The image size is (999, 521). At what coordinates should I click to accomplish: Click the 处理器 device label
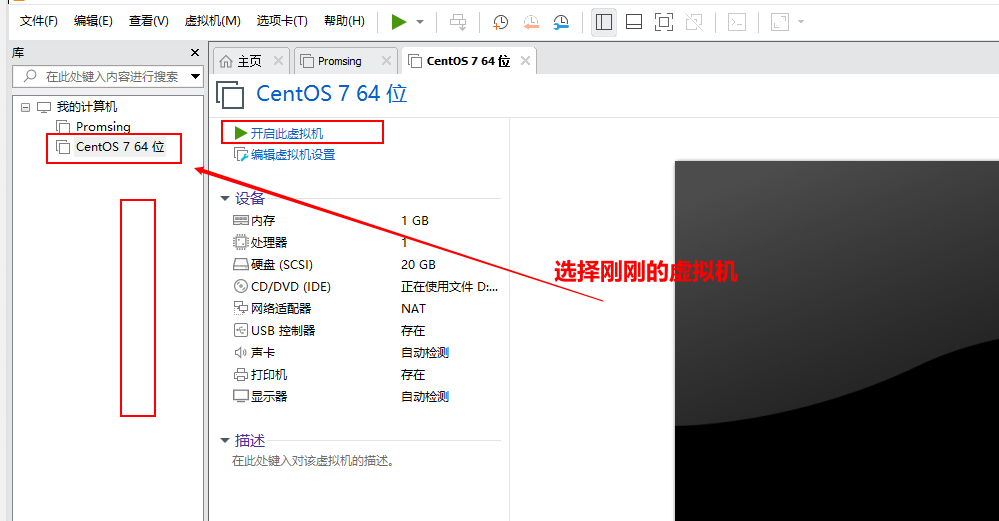point(269,243)
